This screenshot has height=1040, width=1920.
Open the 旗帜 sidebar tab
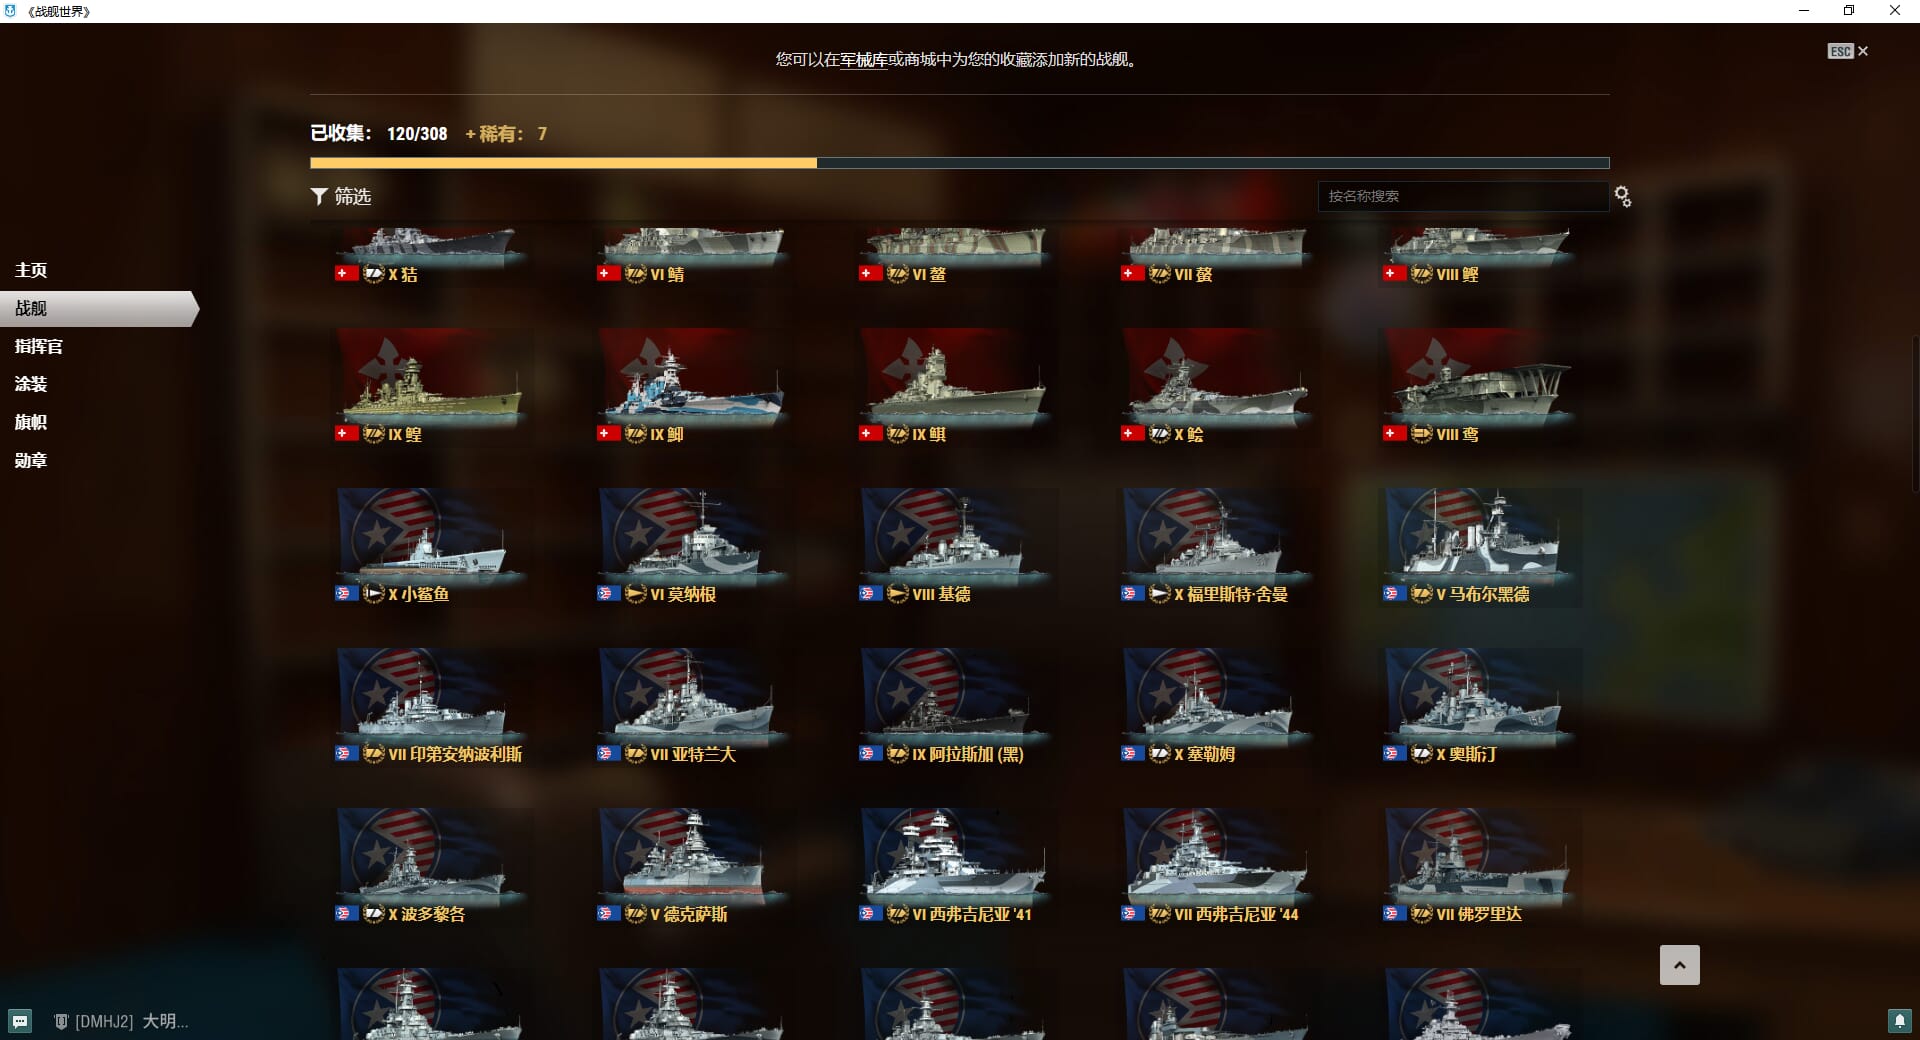pyautogui.click(x=31, y=422)
